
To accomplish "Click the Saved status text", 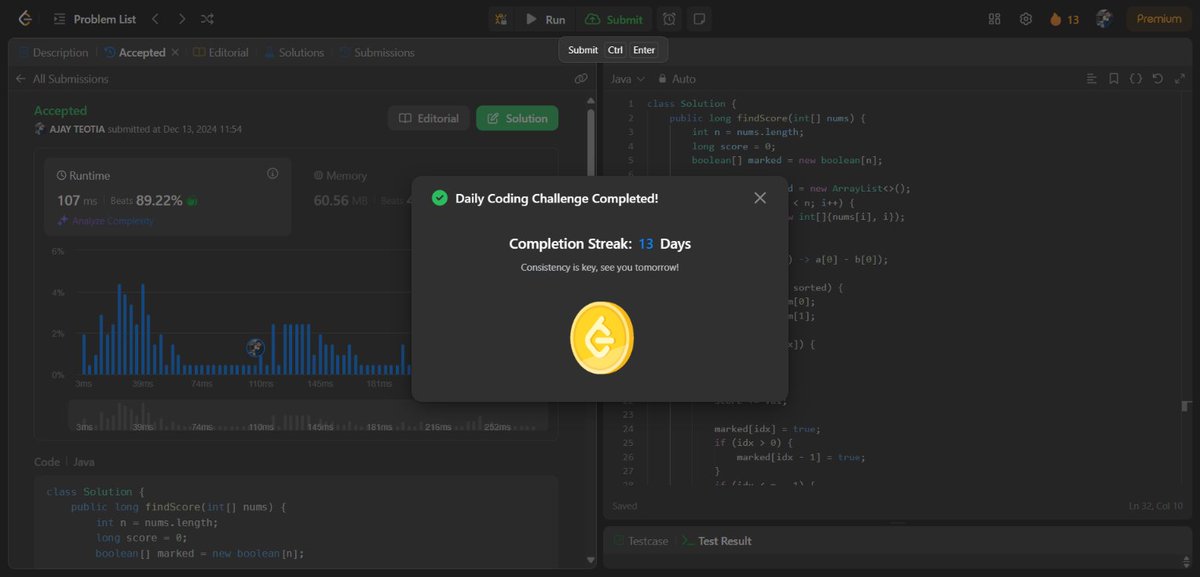I will (x=625, y=506).
